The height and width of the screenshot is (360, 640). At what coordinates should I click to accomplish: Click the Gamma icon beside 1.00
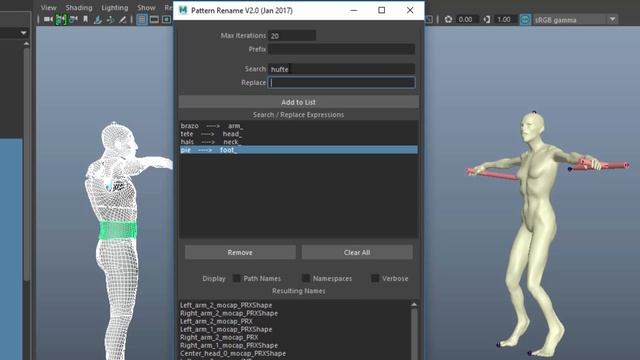487,20
